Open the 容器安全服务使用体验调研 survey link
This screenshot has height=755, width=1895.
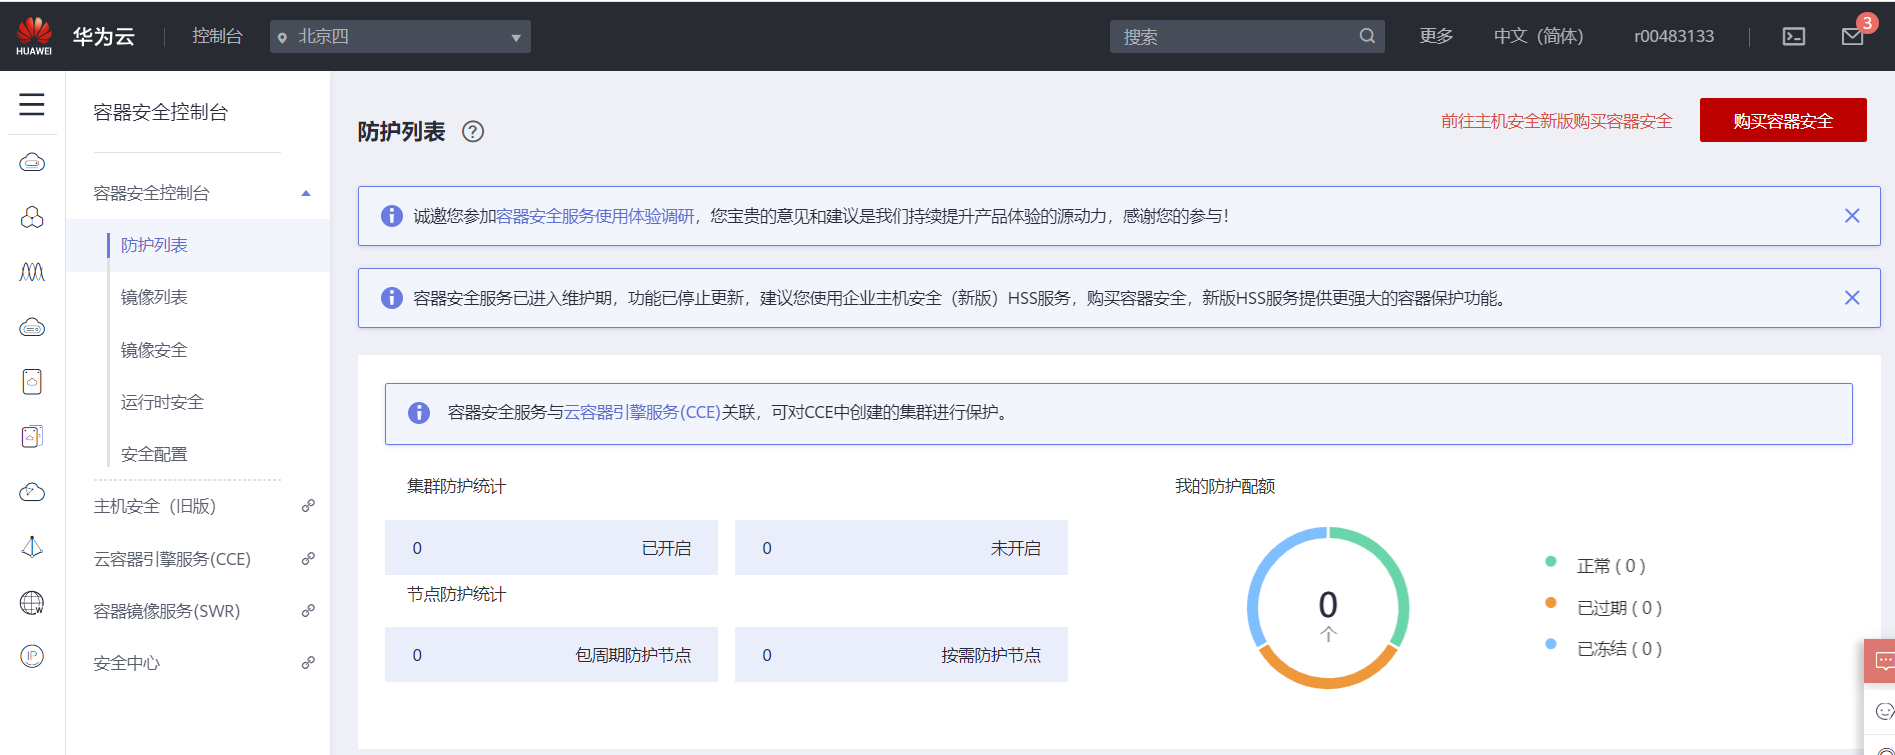595,216
